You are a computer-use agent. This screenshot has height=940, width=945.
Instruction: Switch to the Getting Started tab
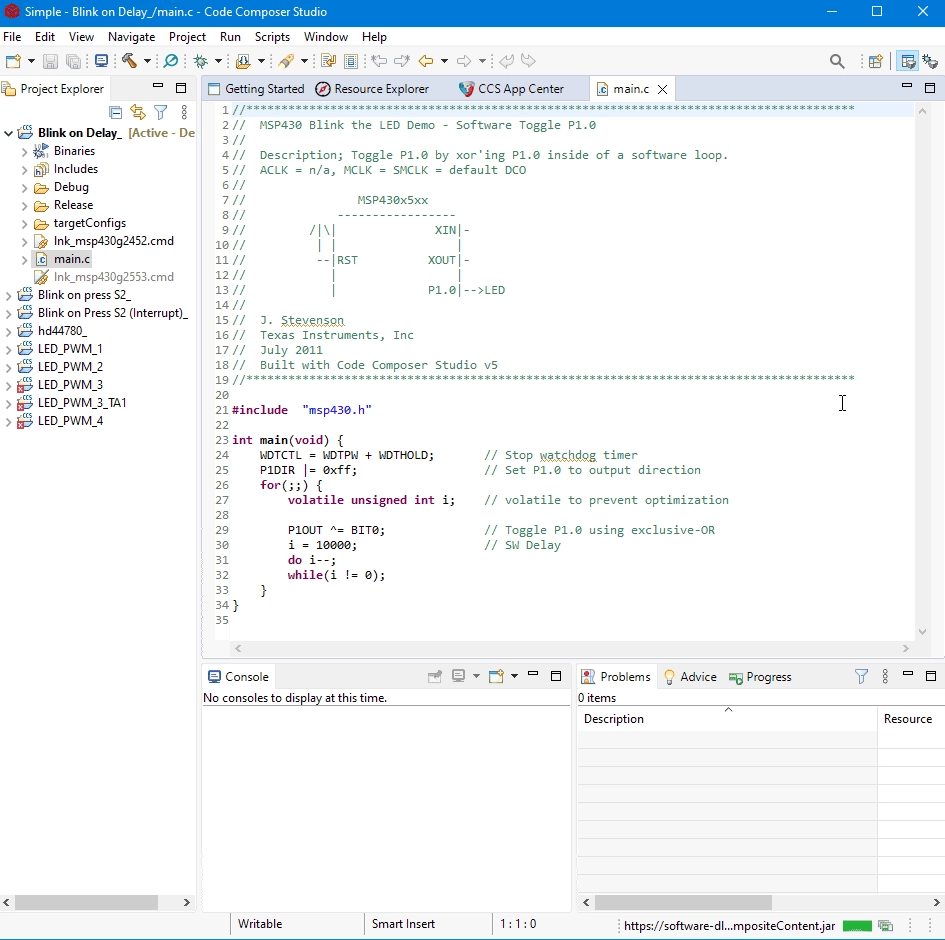(256, 89)
